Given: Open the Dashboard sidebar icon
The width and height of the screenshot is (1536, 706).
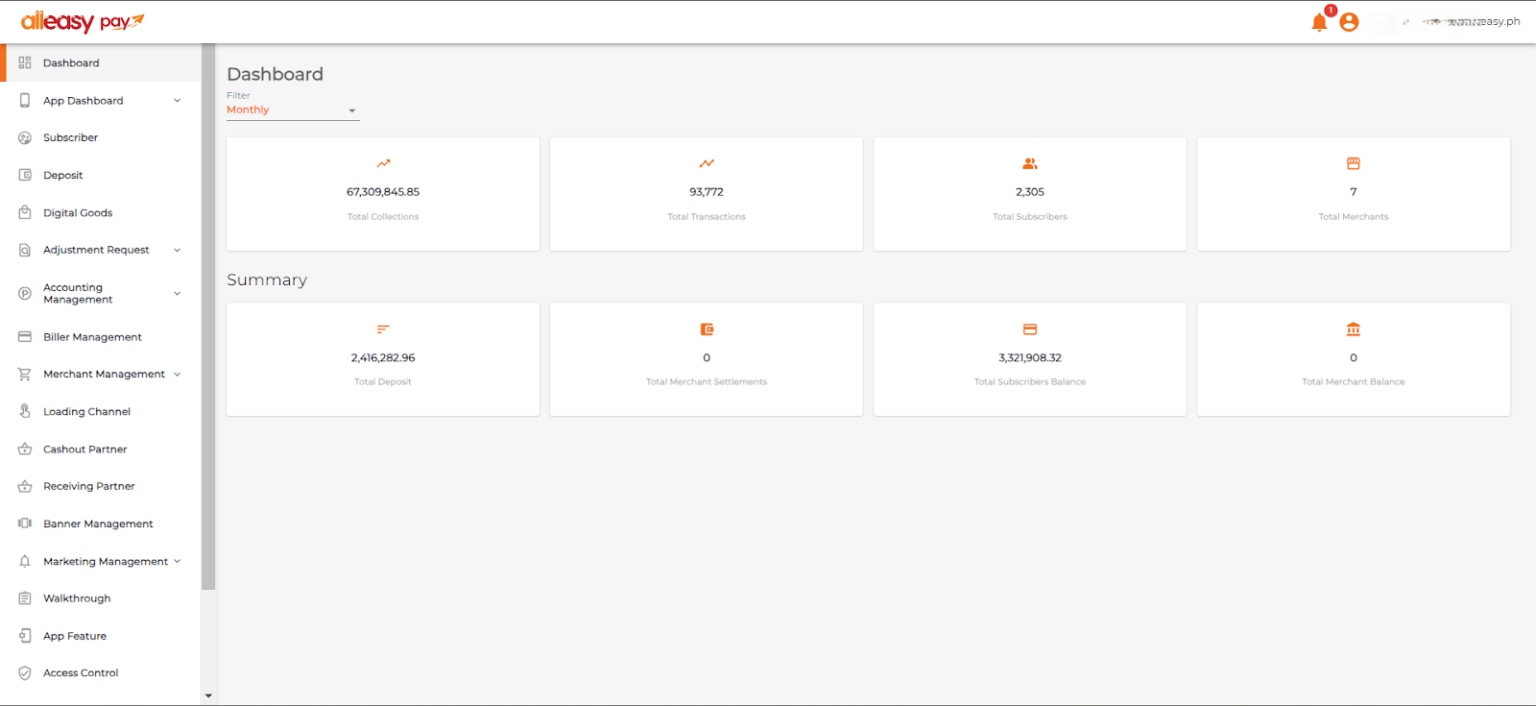Looking at the screenshot, I should click(22, 62).
